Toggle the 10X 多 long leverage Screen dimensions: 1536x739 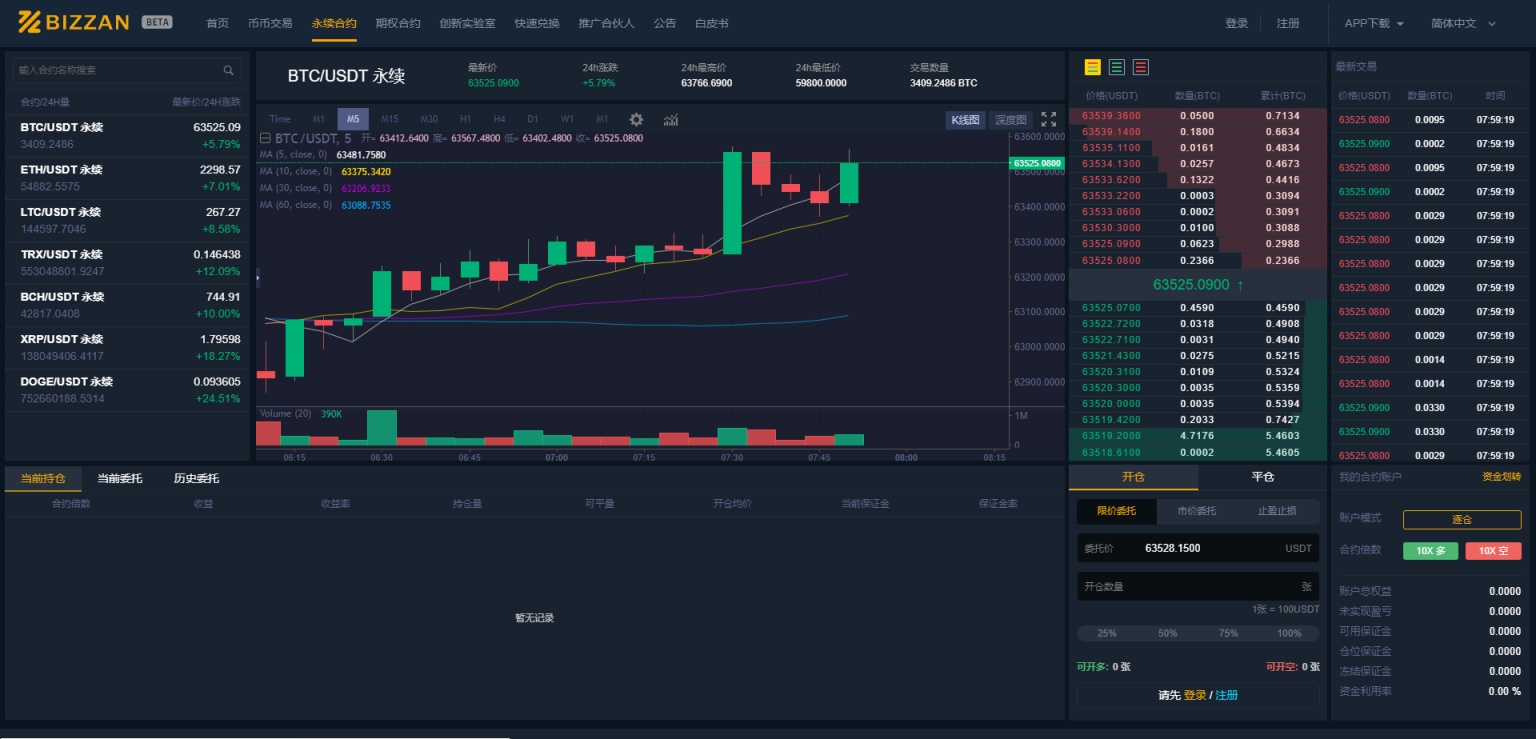[1430, 551]
